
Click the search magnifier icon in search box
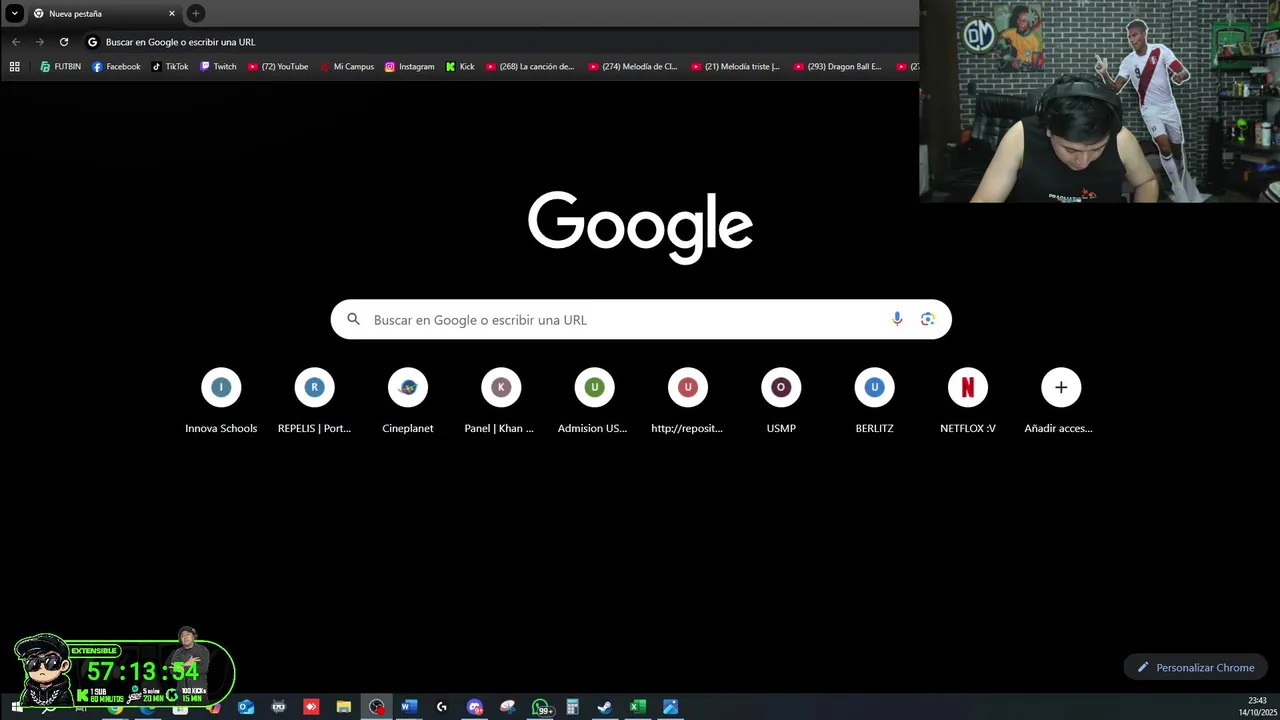point(353,319)
